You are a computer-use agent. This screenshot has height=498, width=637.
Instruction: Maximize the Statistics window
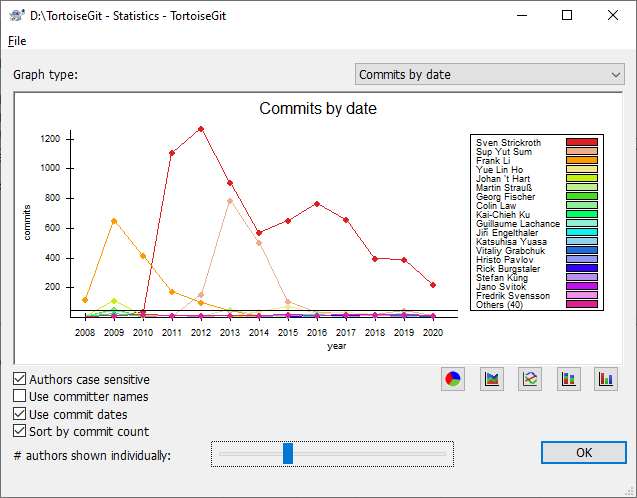point(567,15)
